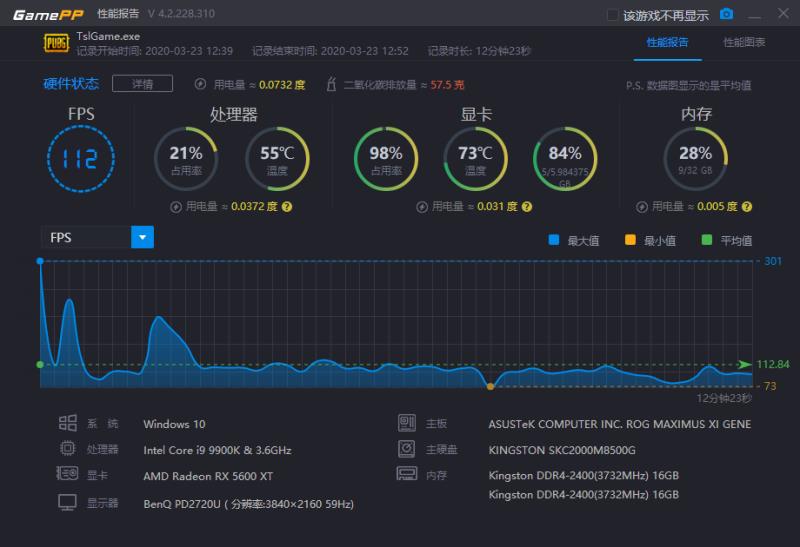Click the Windows 10 system text
The image size is (800, 547).
tap(174, 424)
